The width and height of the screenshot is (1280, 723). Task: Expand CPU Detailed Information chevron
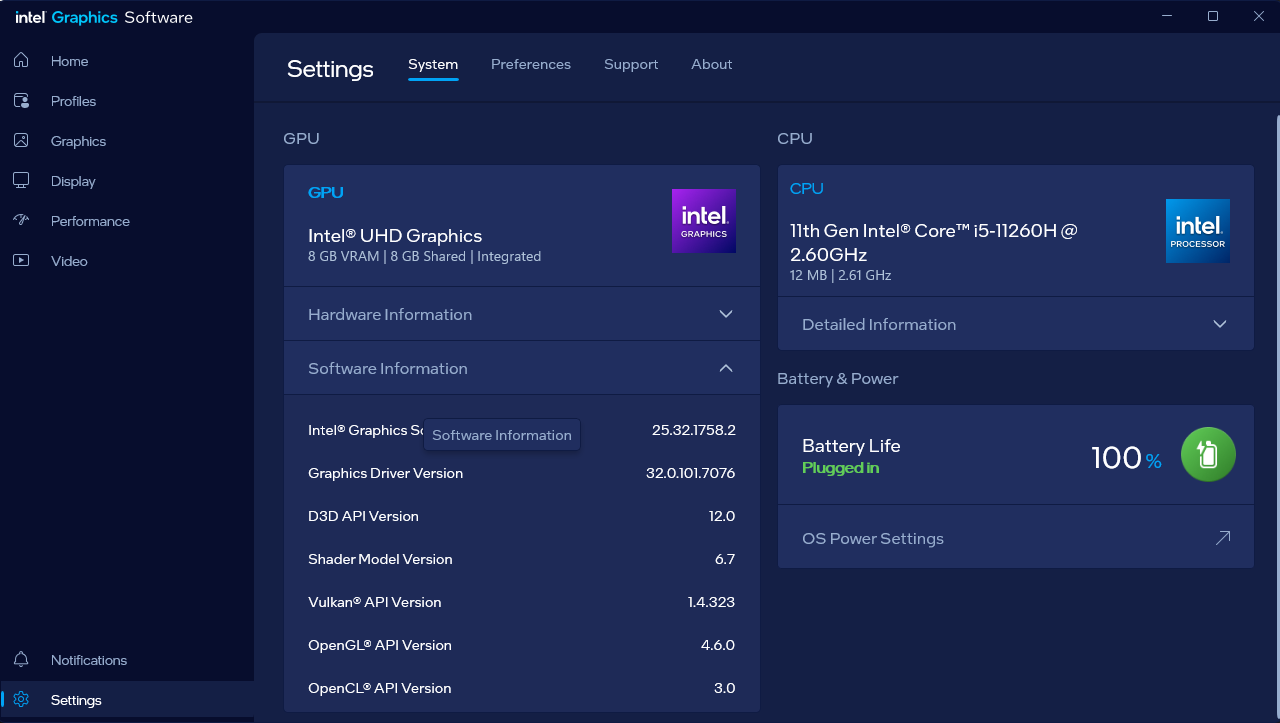(1219, 324)
